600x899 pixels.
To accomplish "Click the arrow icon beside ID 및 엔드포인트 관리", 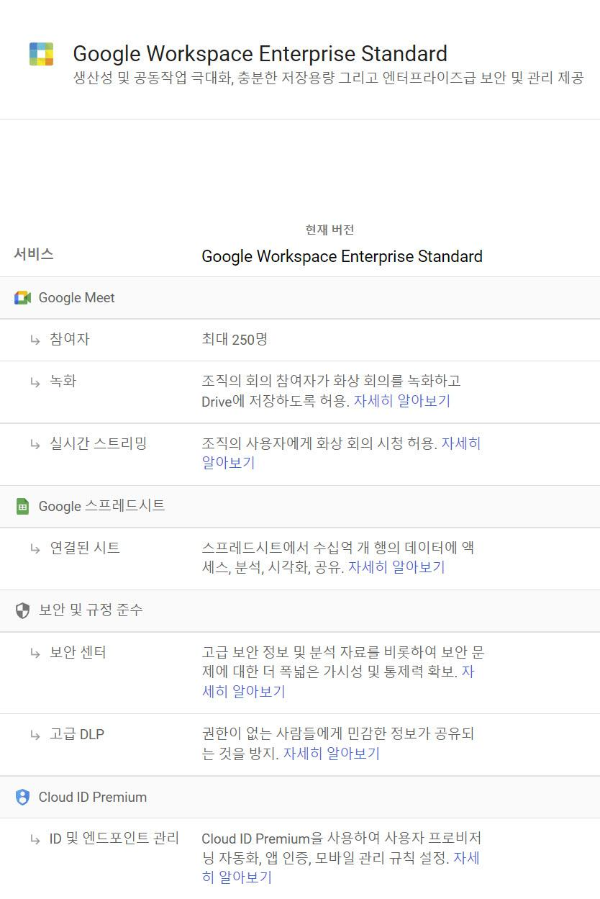I will (35, 839).
